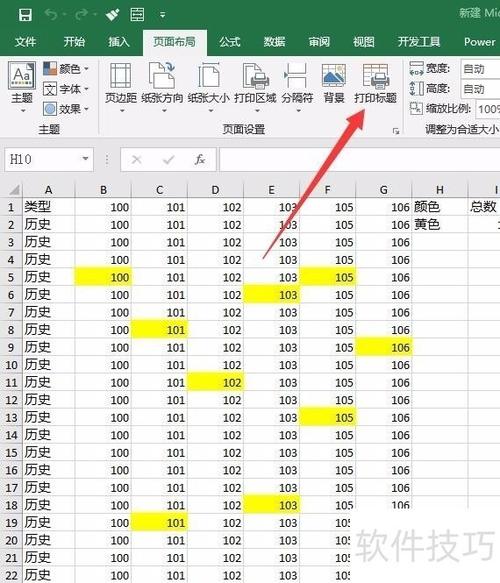Select row 1 header
This screenshot has width=500, height=583.
tap(11, 207)
